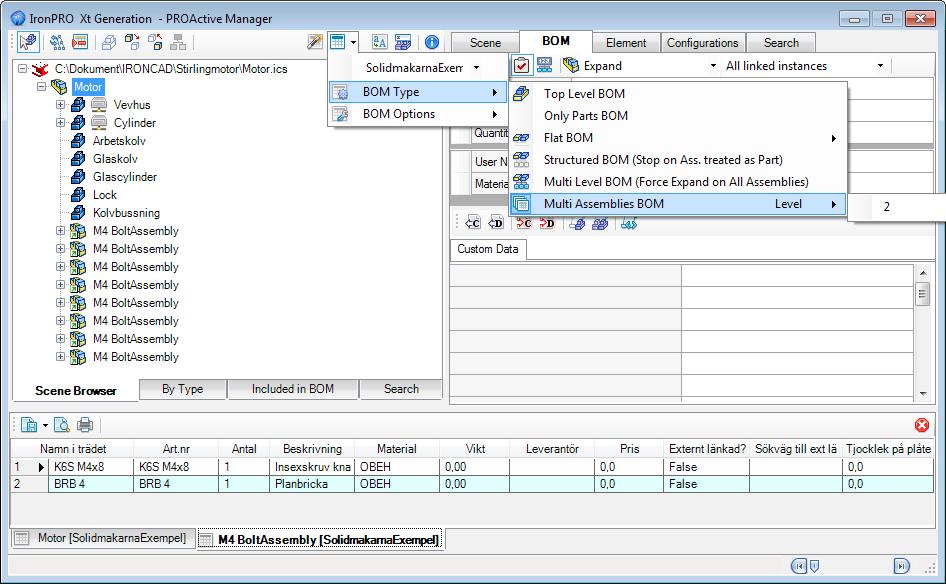Select the M4 BoltAssembly BOM tab

click(320, 539)
